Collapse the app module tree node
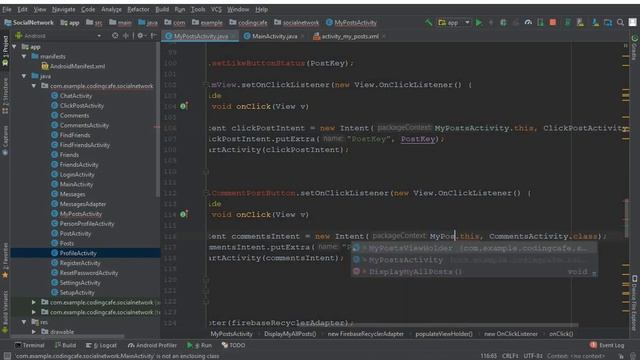Viewport: 640px width, 360px height. coord(15,47)
